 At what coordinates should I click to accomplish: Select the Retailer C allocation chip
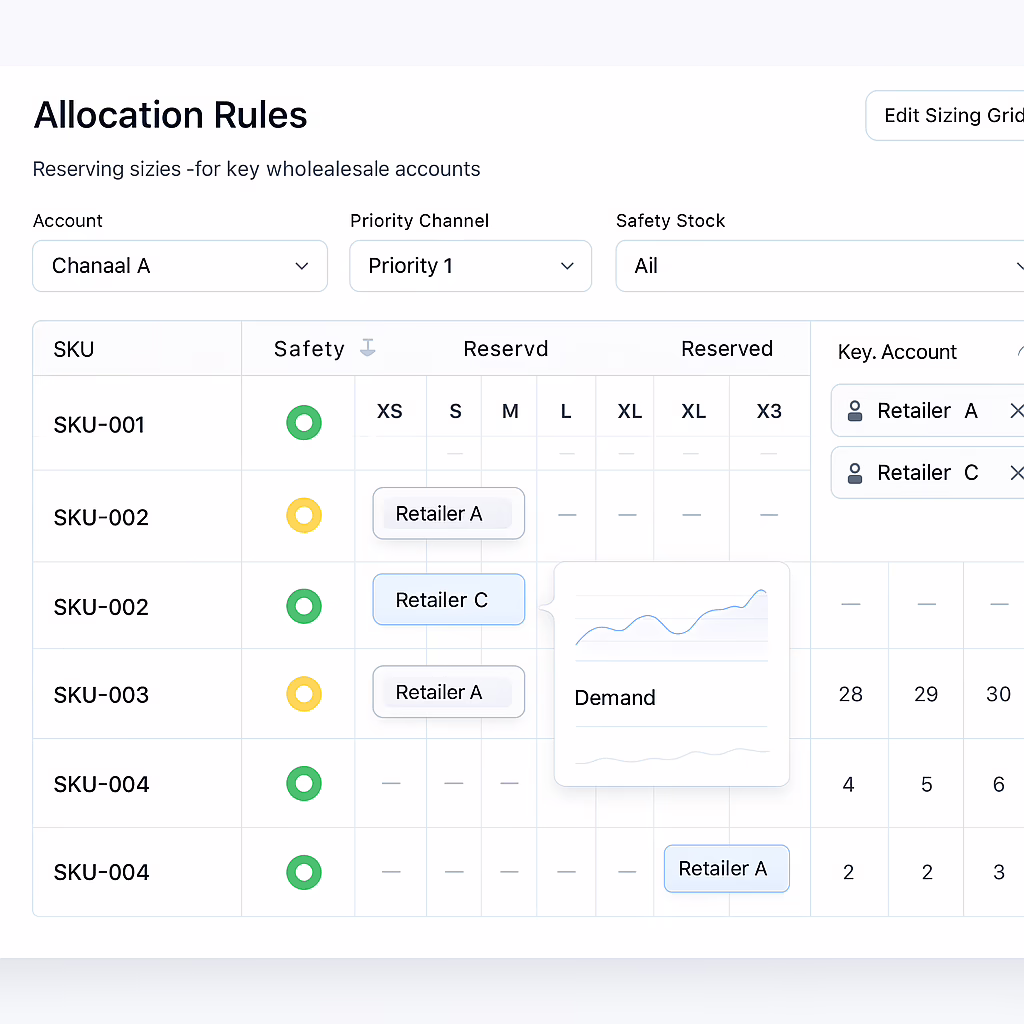pos(448,600)
